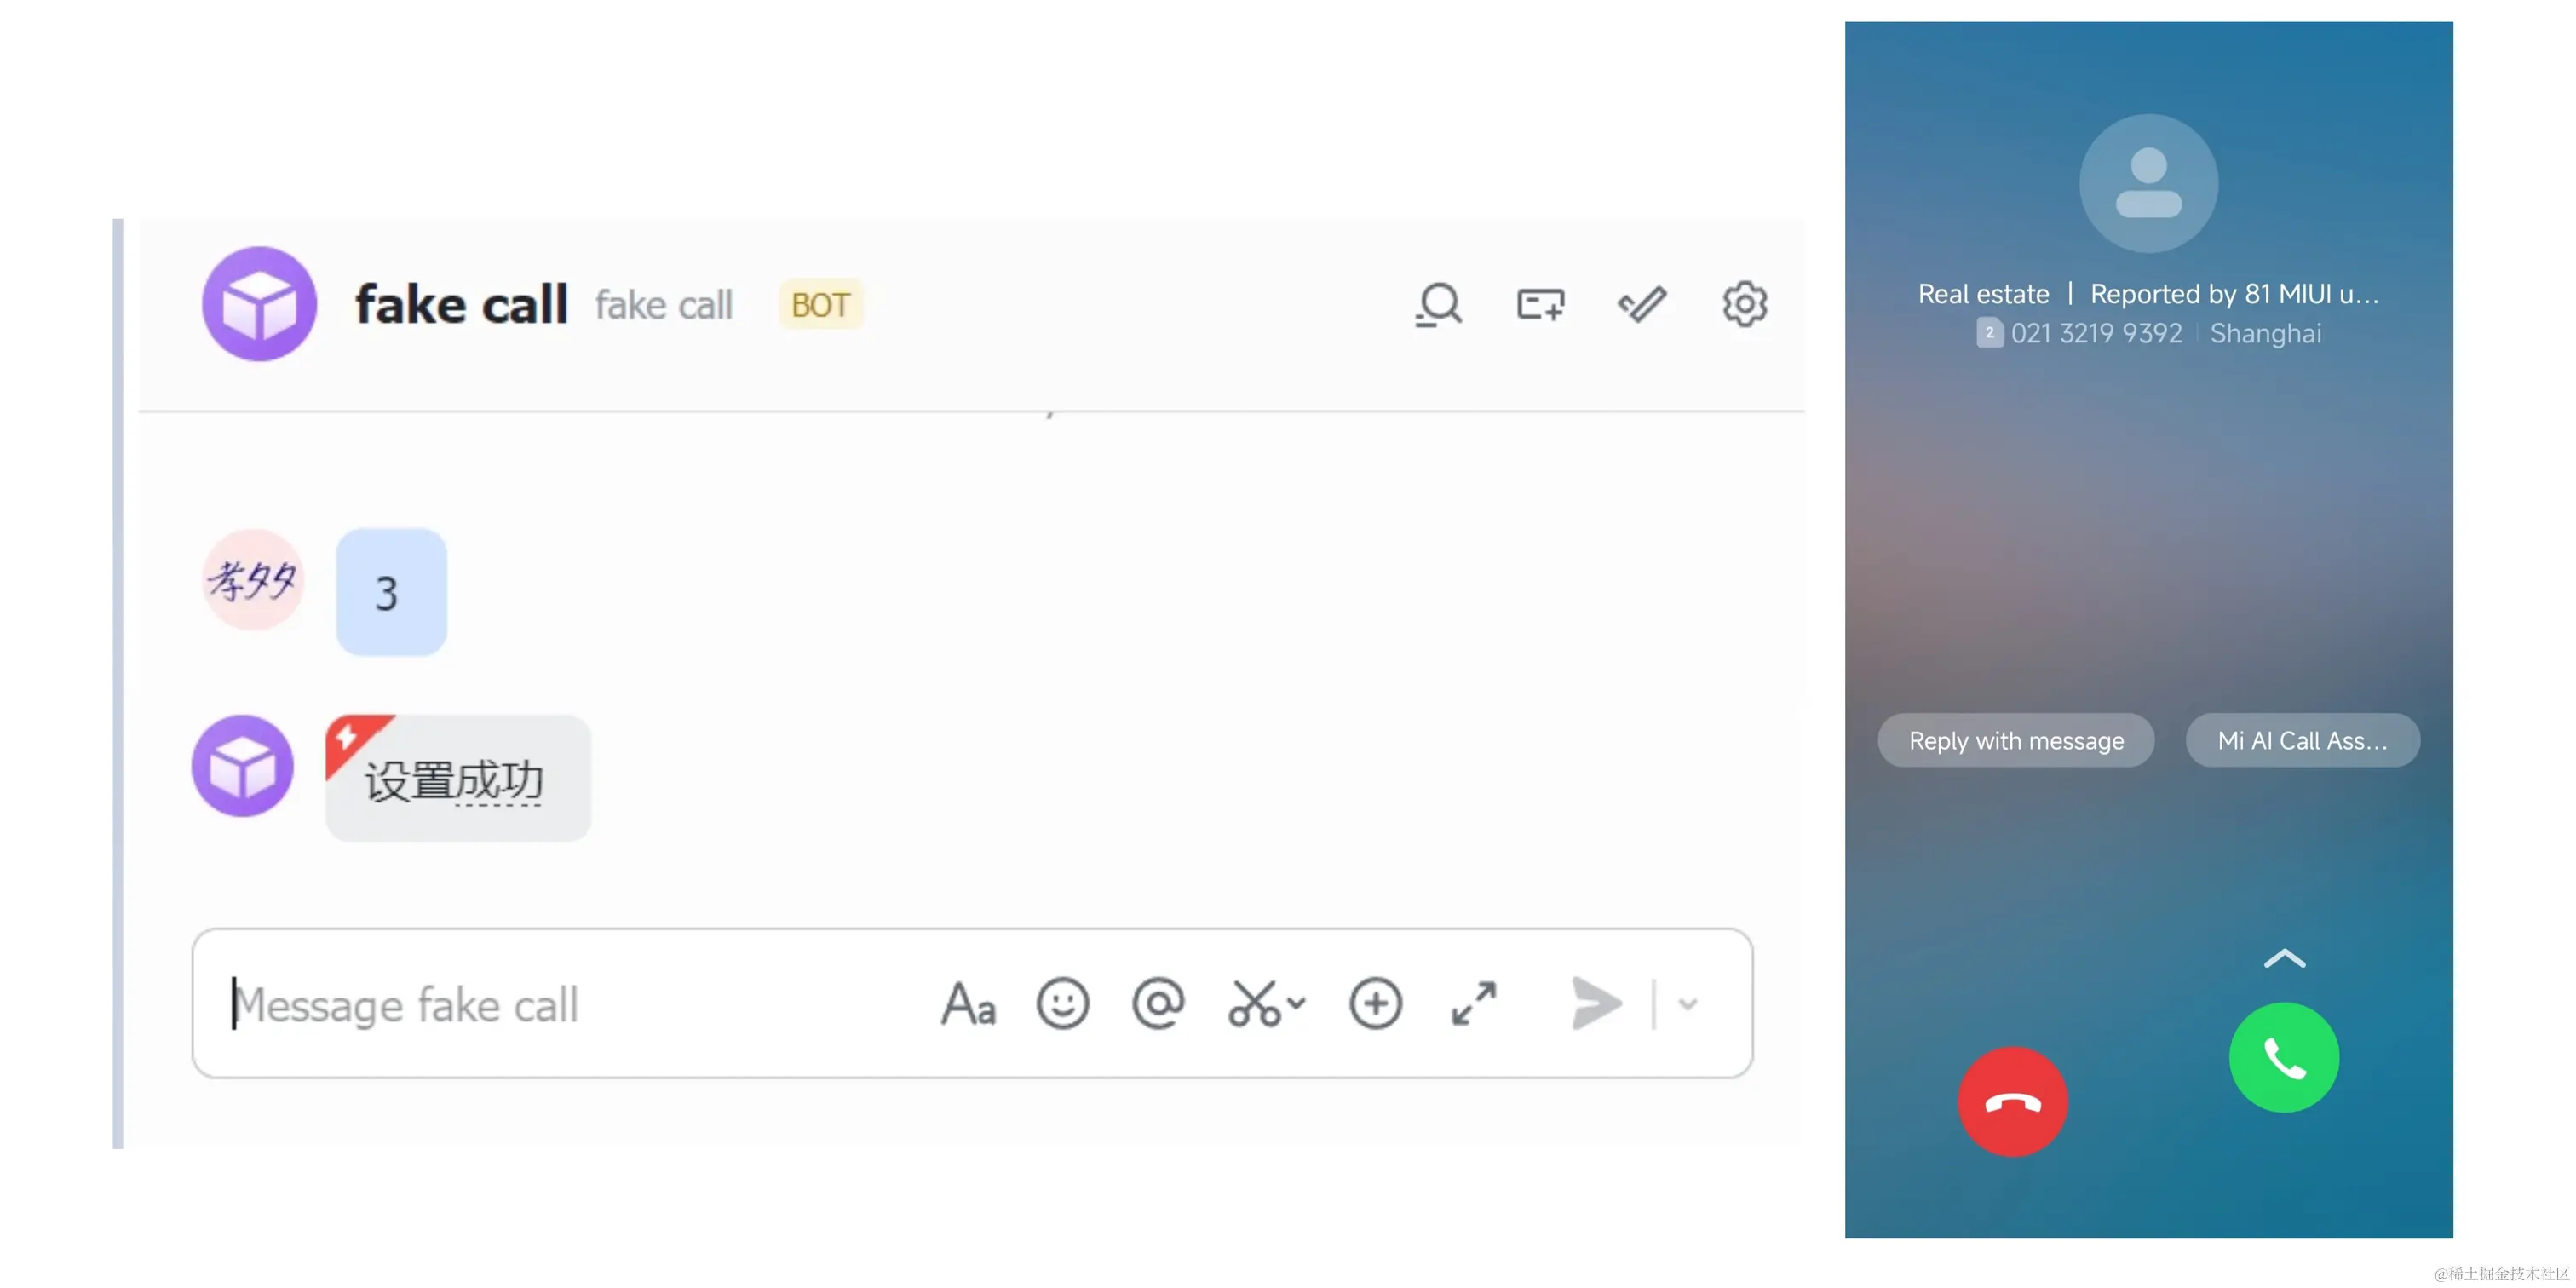Open the chat search icon
The image size is (2576, 1288).
(x=1439, y=304)
